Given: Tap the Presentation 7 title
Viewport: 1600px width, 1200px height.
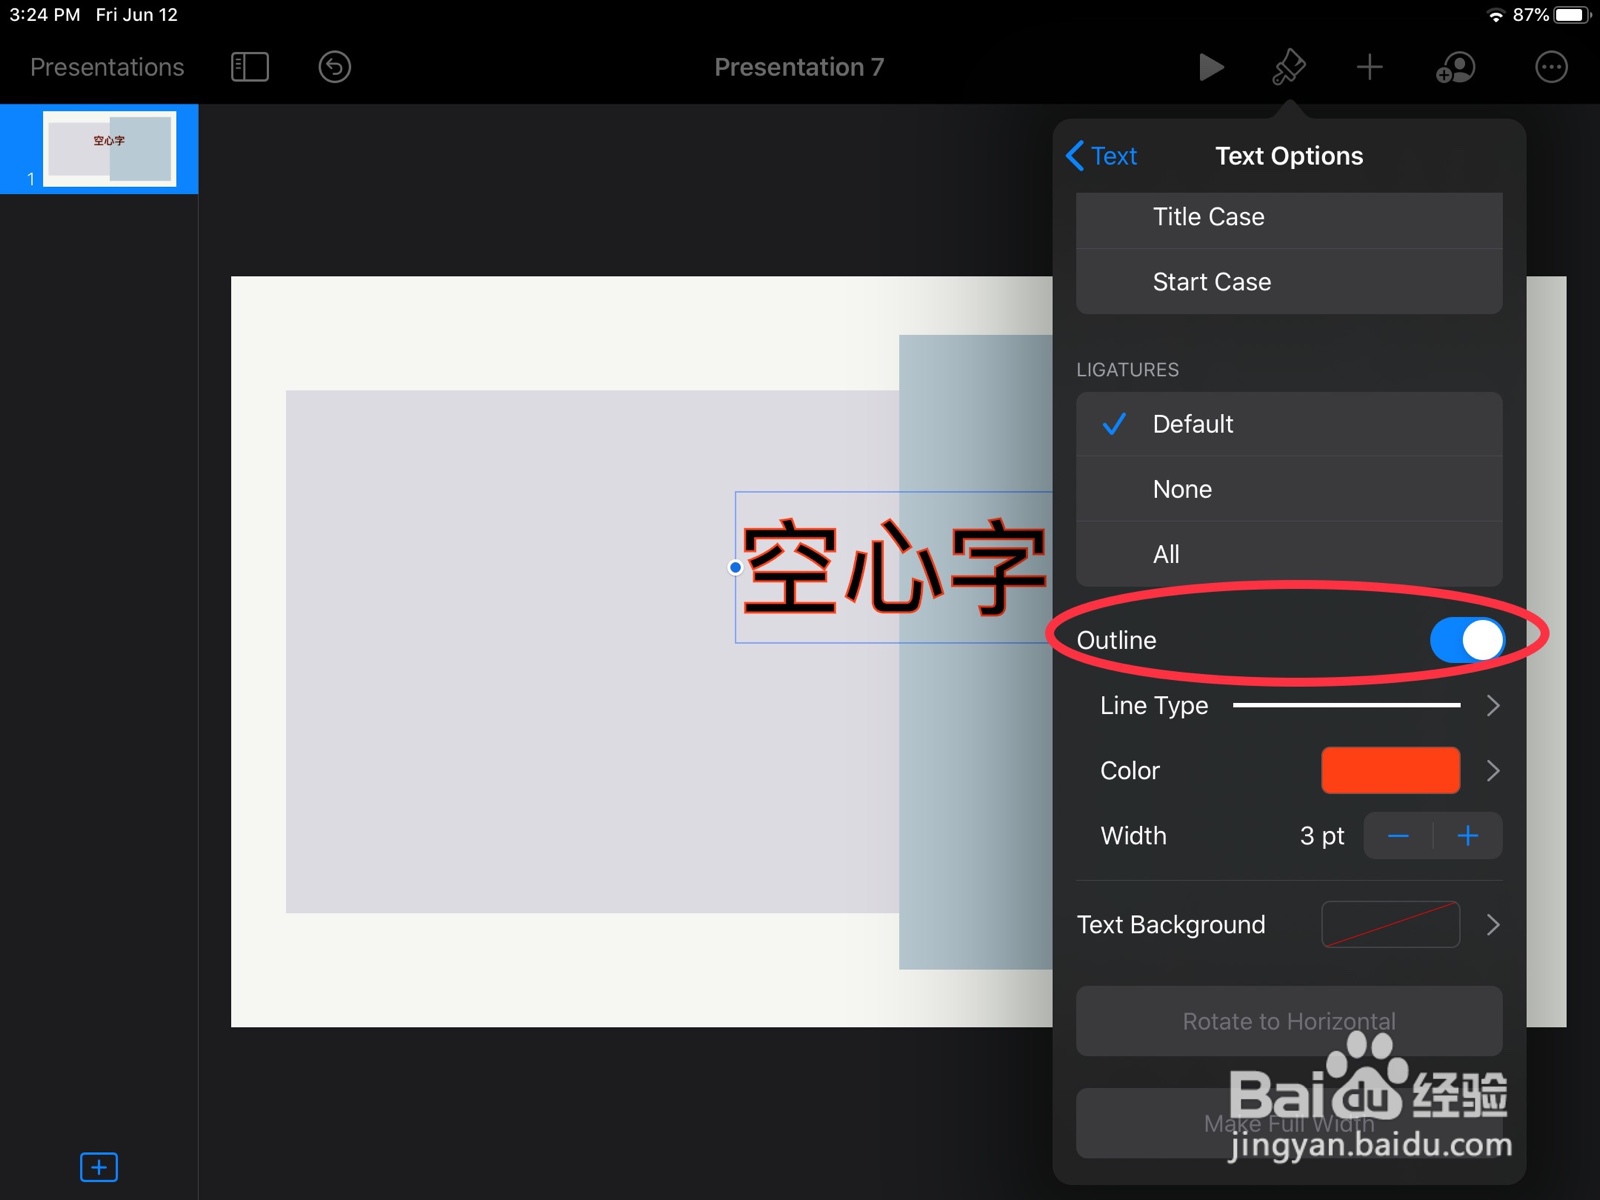Looking at the screenshot, I should [799, 67].
